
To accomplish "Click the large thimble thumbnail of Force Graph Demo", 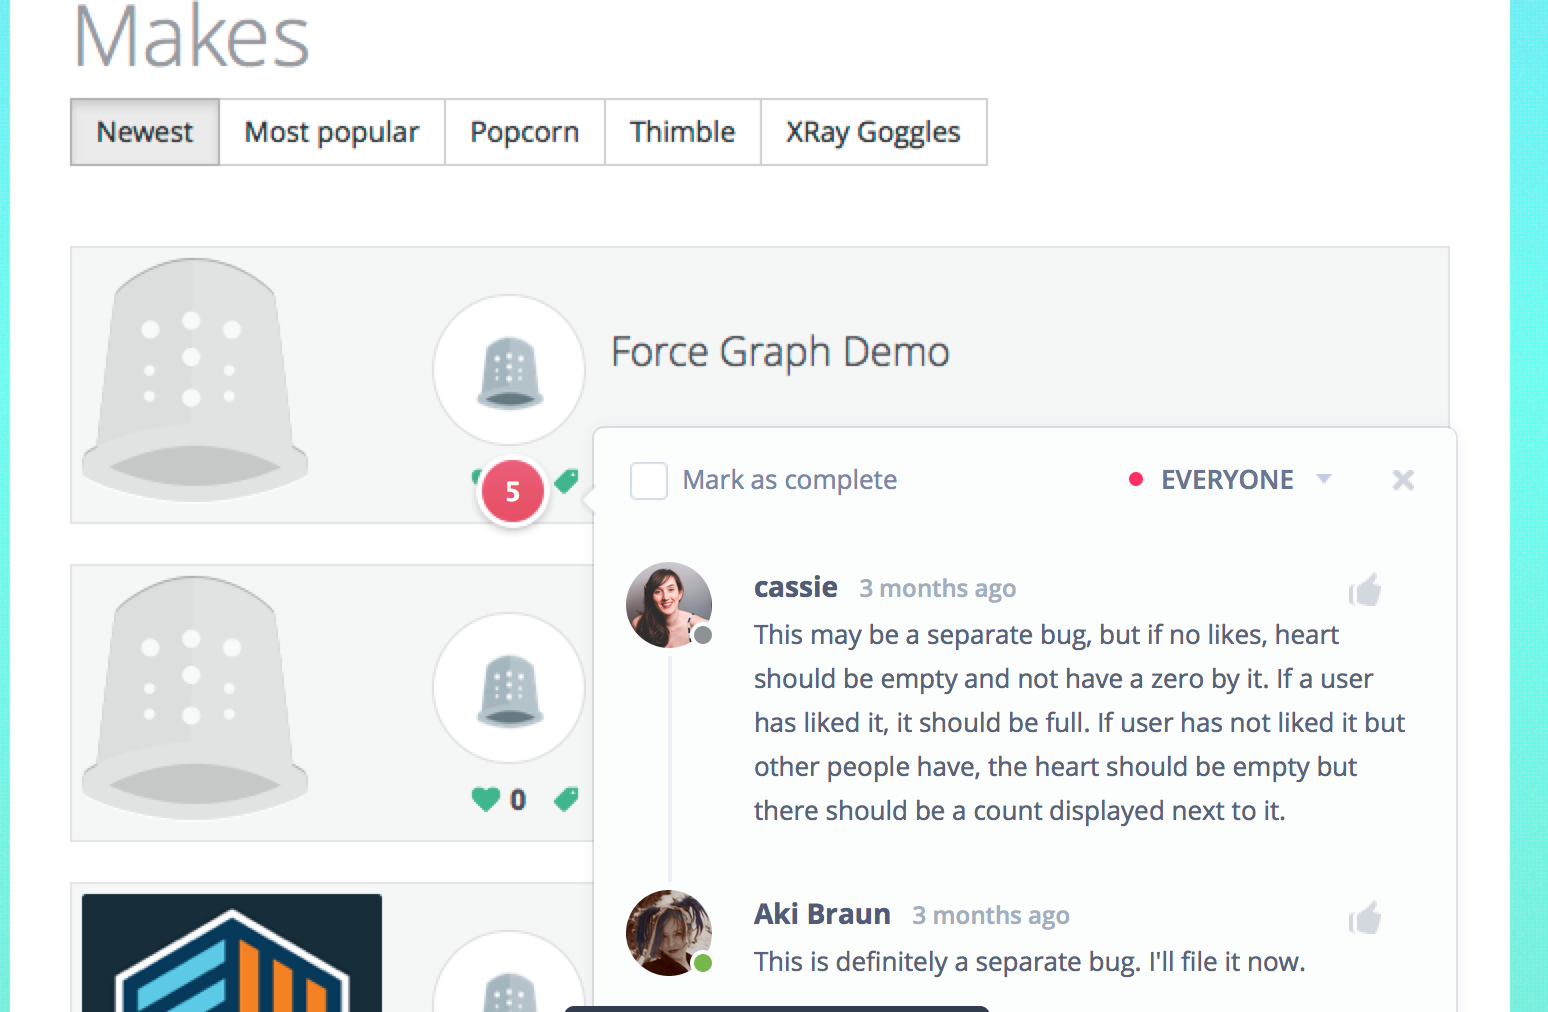I will click(x=195, y=380).
